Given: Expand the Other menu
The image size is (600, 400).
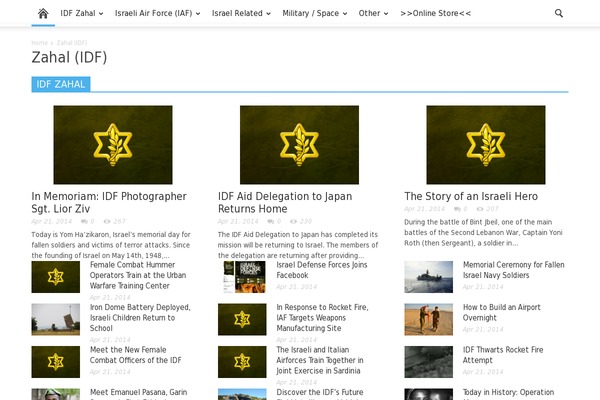Looking at the screenshot, I should pyautogui.click(x=373, y=13).
